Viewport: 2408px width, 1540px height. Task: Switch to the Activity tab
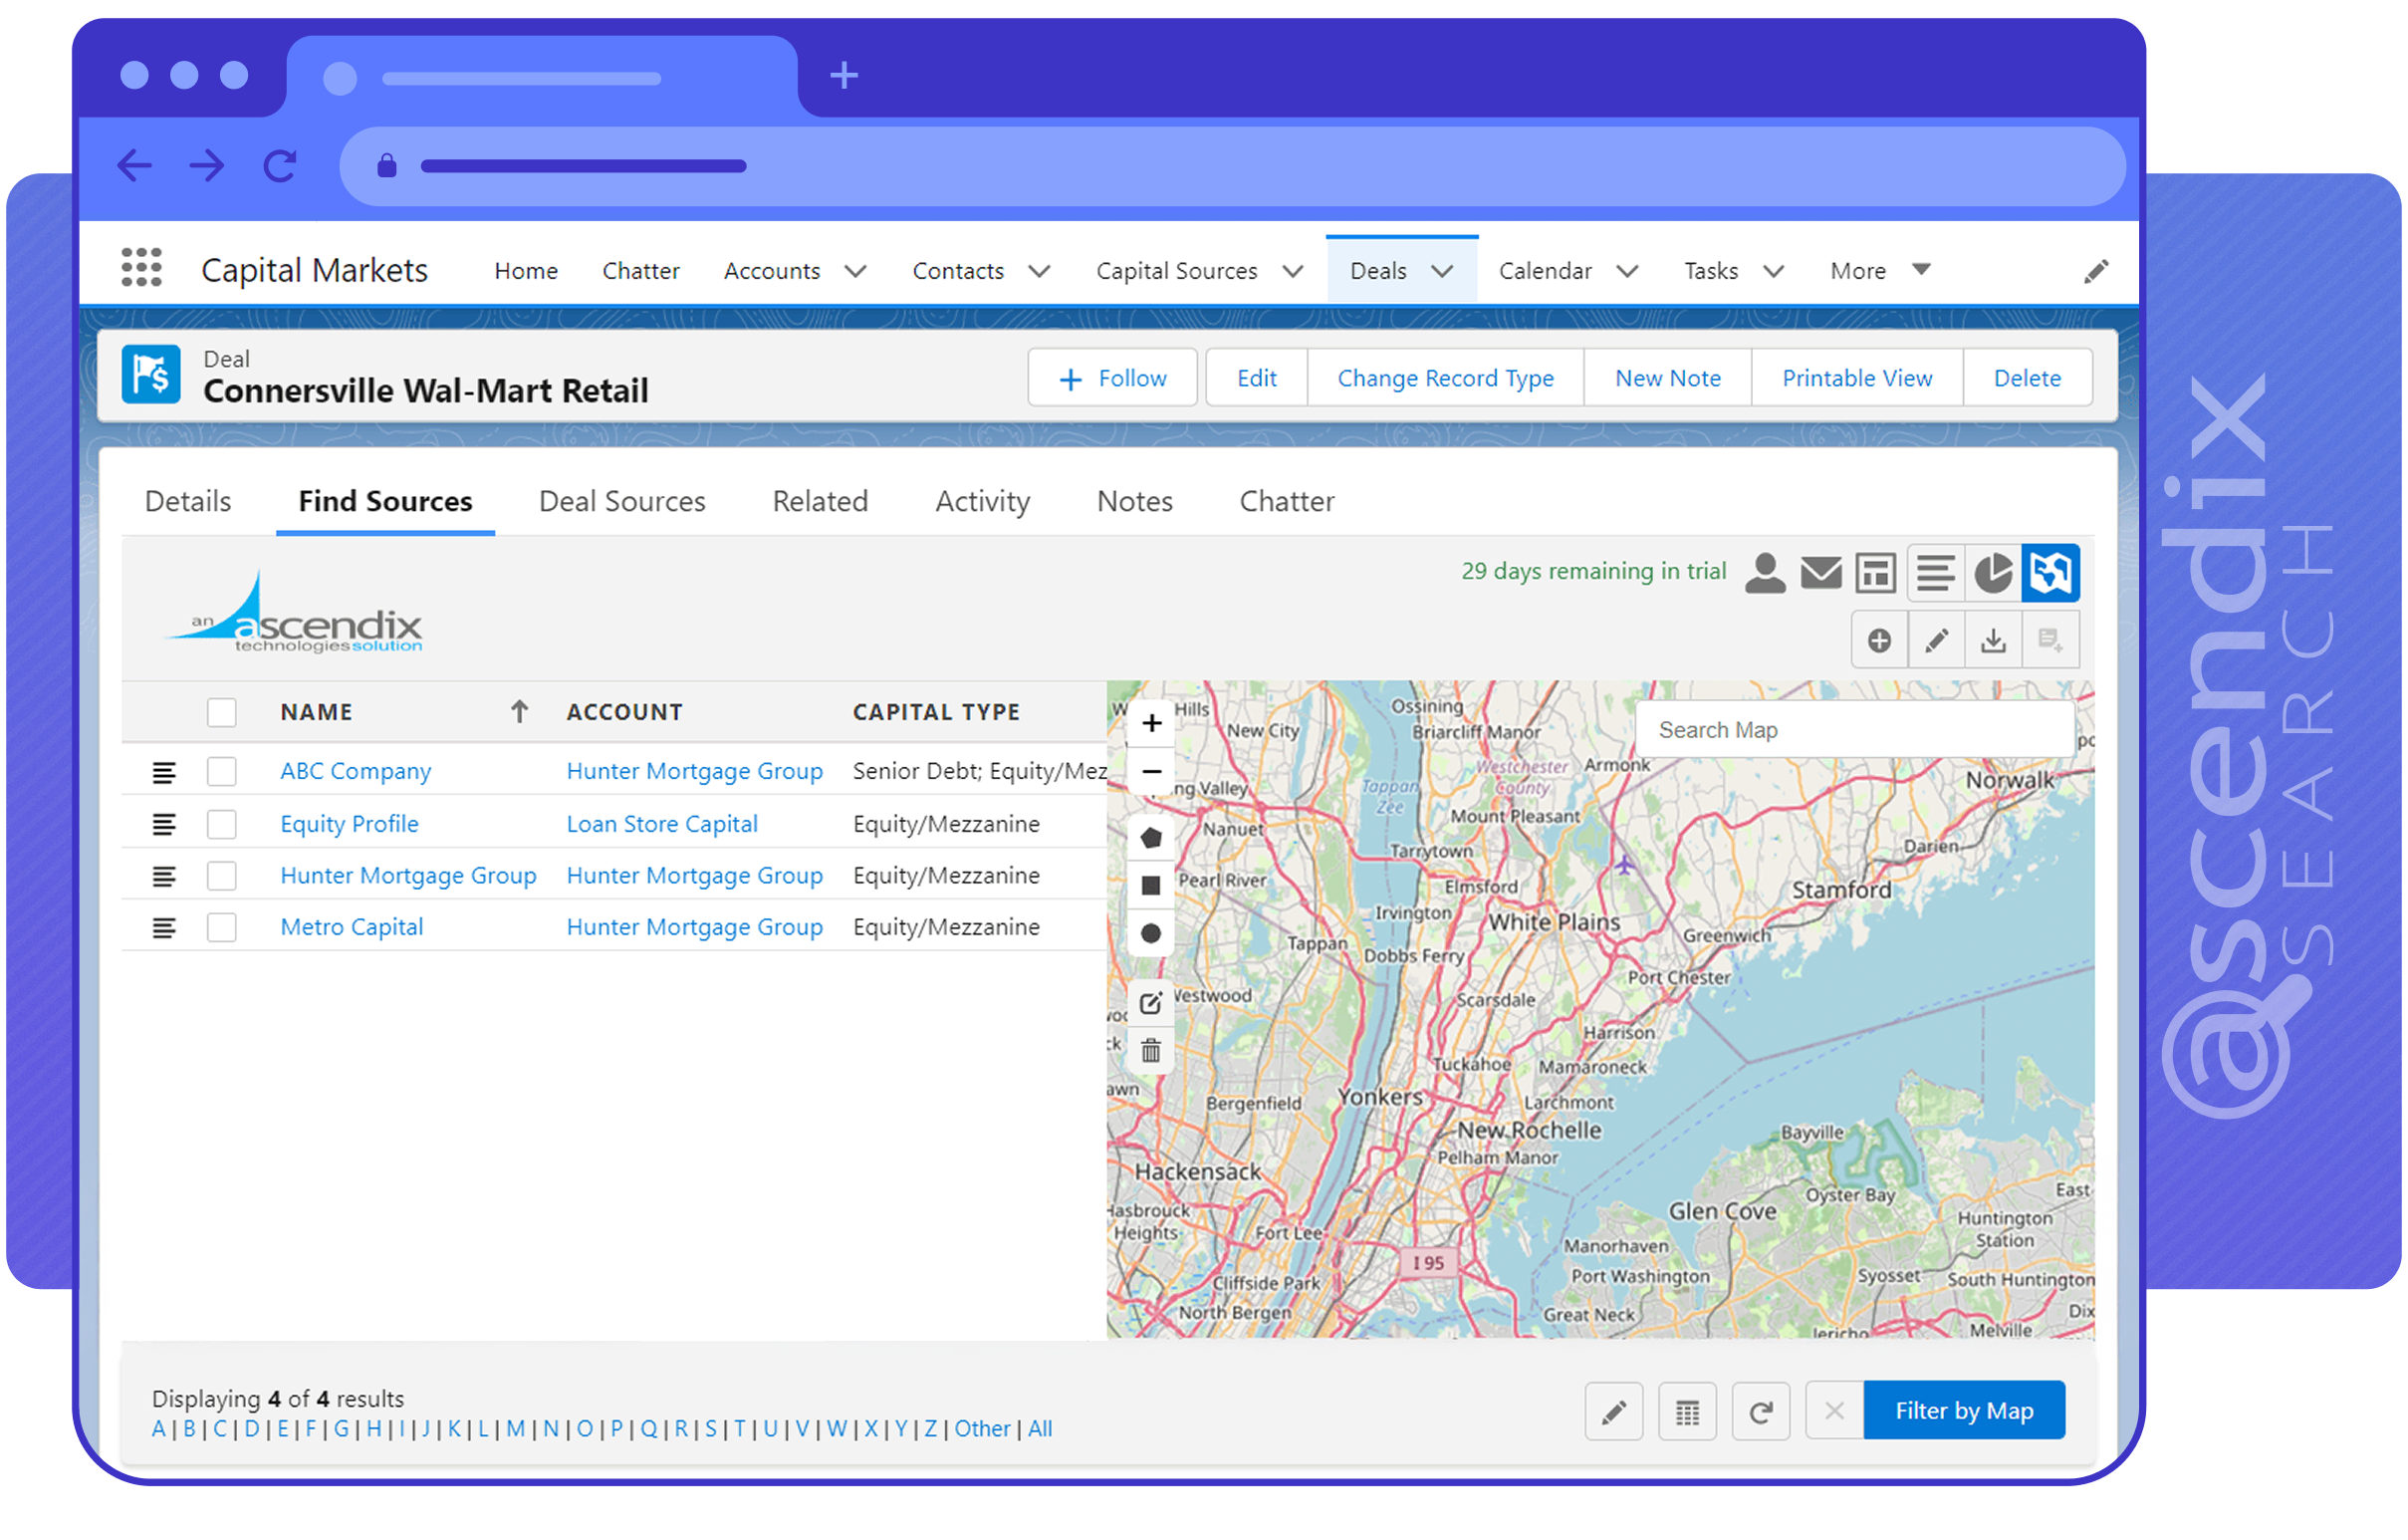click(x=983, y=501)
